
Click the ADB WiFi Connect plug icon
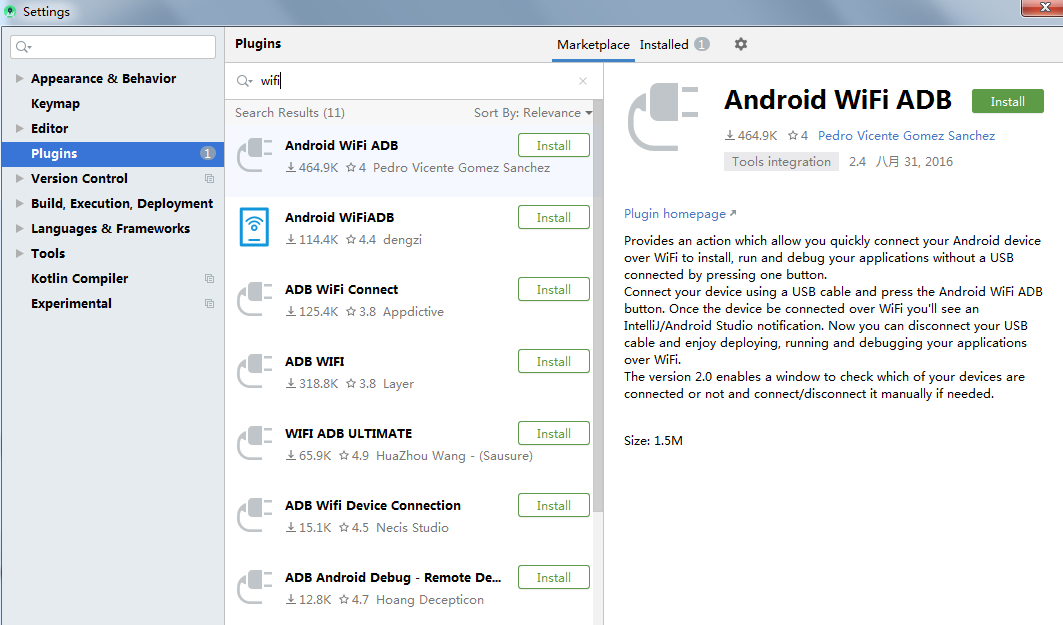tap(255, 299)
